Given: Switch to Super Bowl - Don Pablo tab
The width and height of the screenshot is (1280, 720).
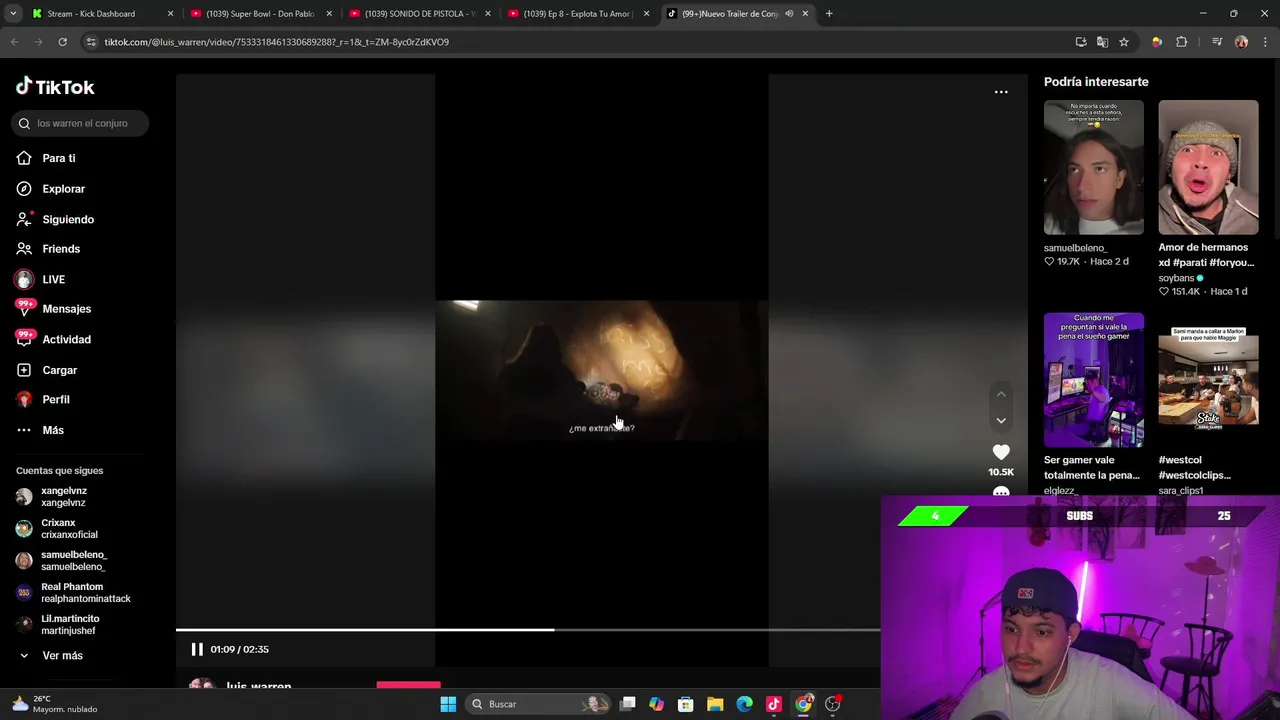Looking at the screenshot, I should [x=260, y=14].
